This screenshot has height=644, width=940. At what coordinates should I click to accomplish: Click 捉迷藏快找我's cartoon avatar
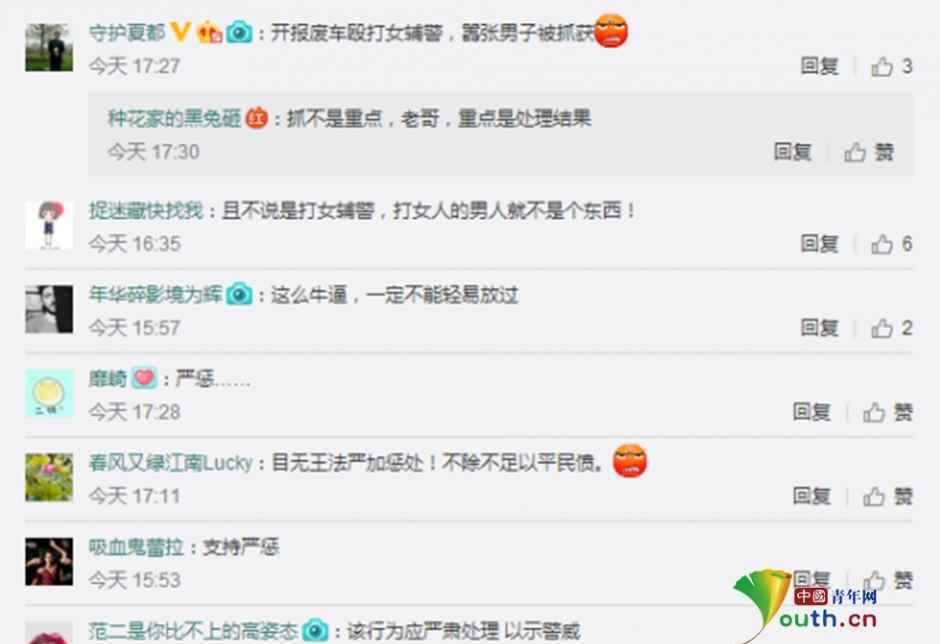pos(49,225)
